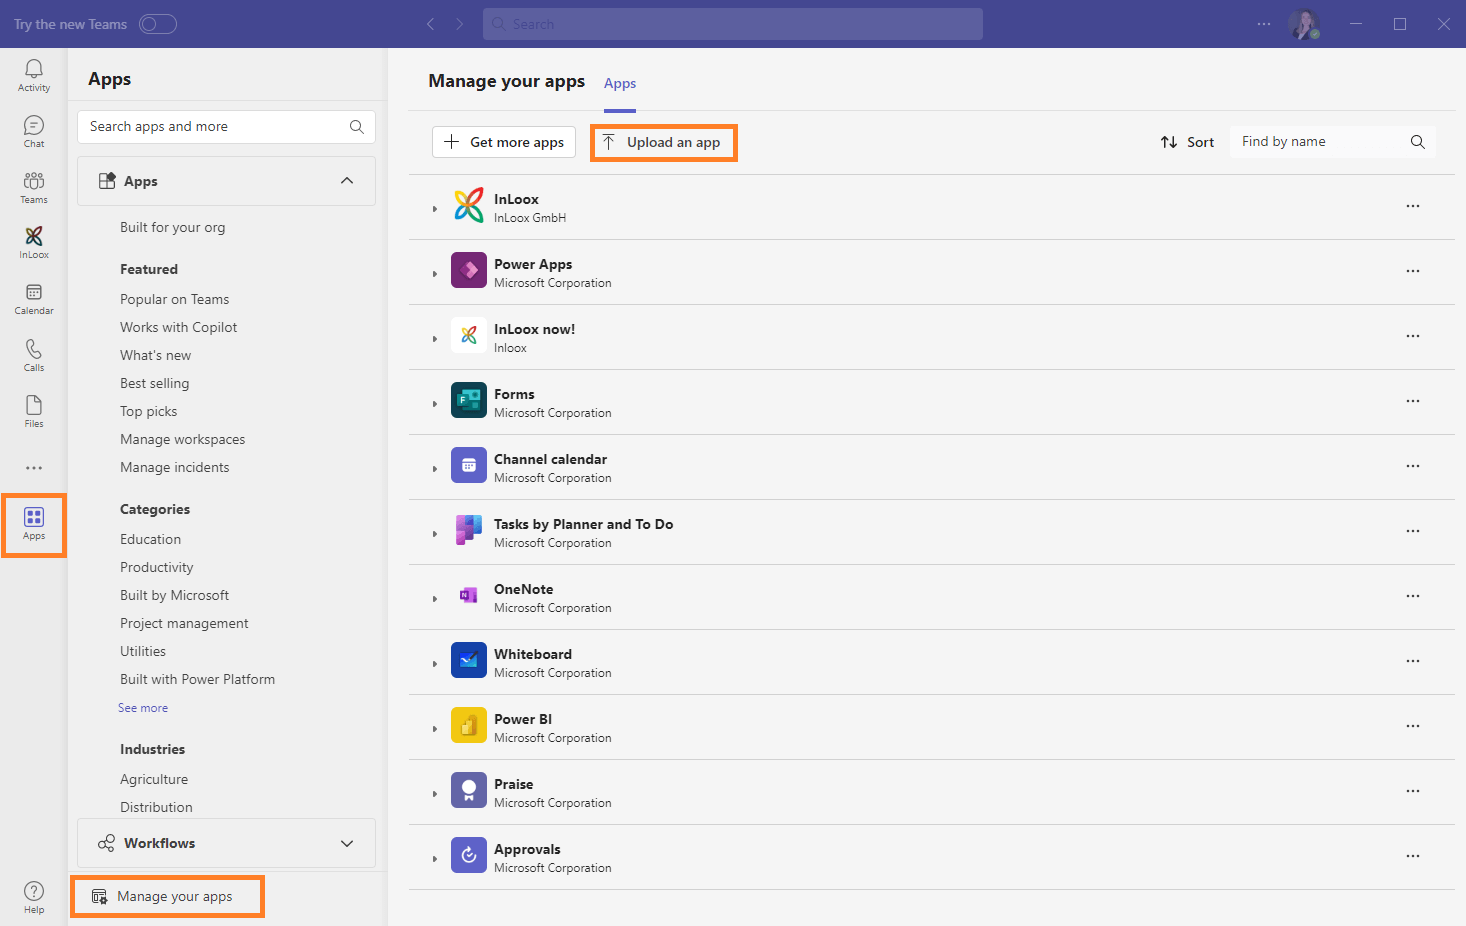Click the Approvals app icon
This screenshot has width=1466, height=926.
click(x=469, y=855)
